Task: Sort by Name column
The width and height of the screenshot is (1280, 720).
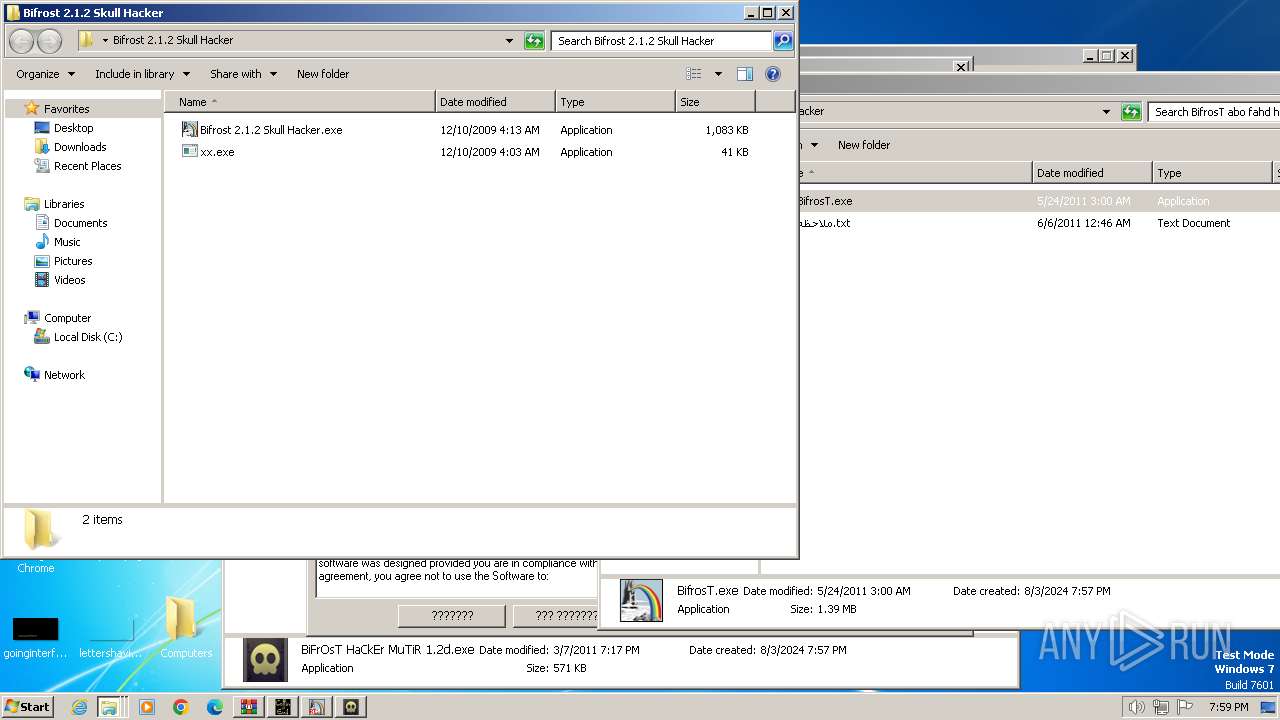Action: tap(300, 102)
